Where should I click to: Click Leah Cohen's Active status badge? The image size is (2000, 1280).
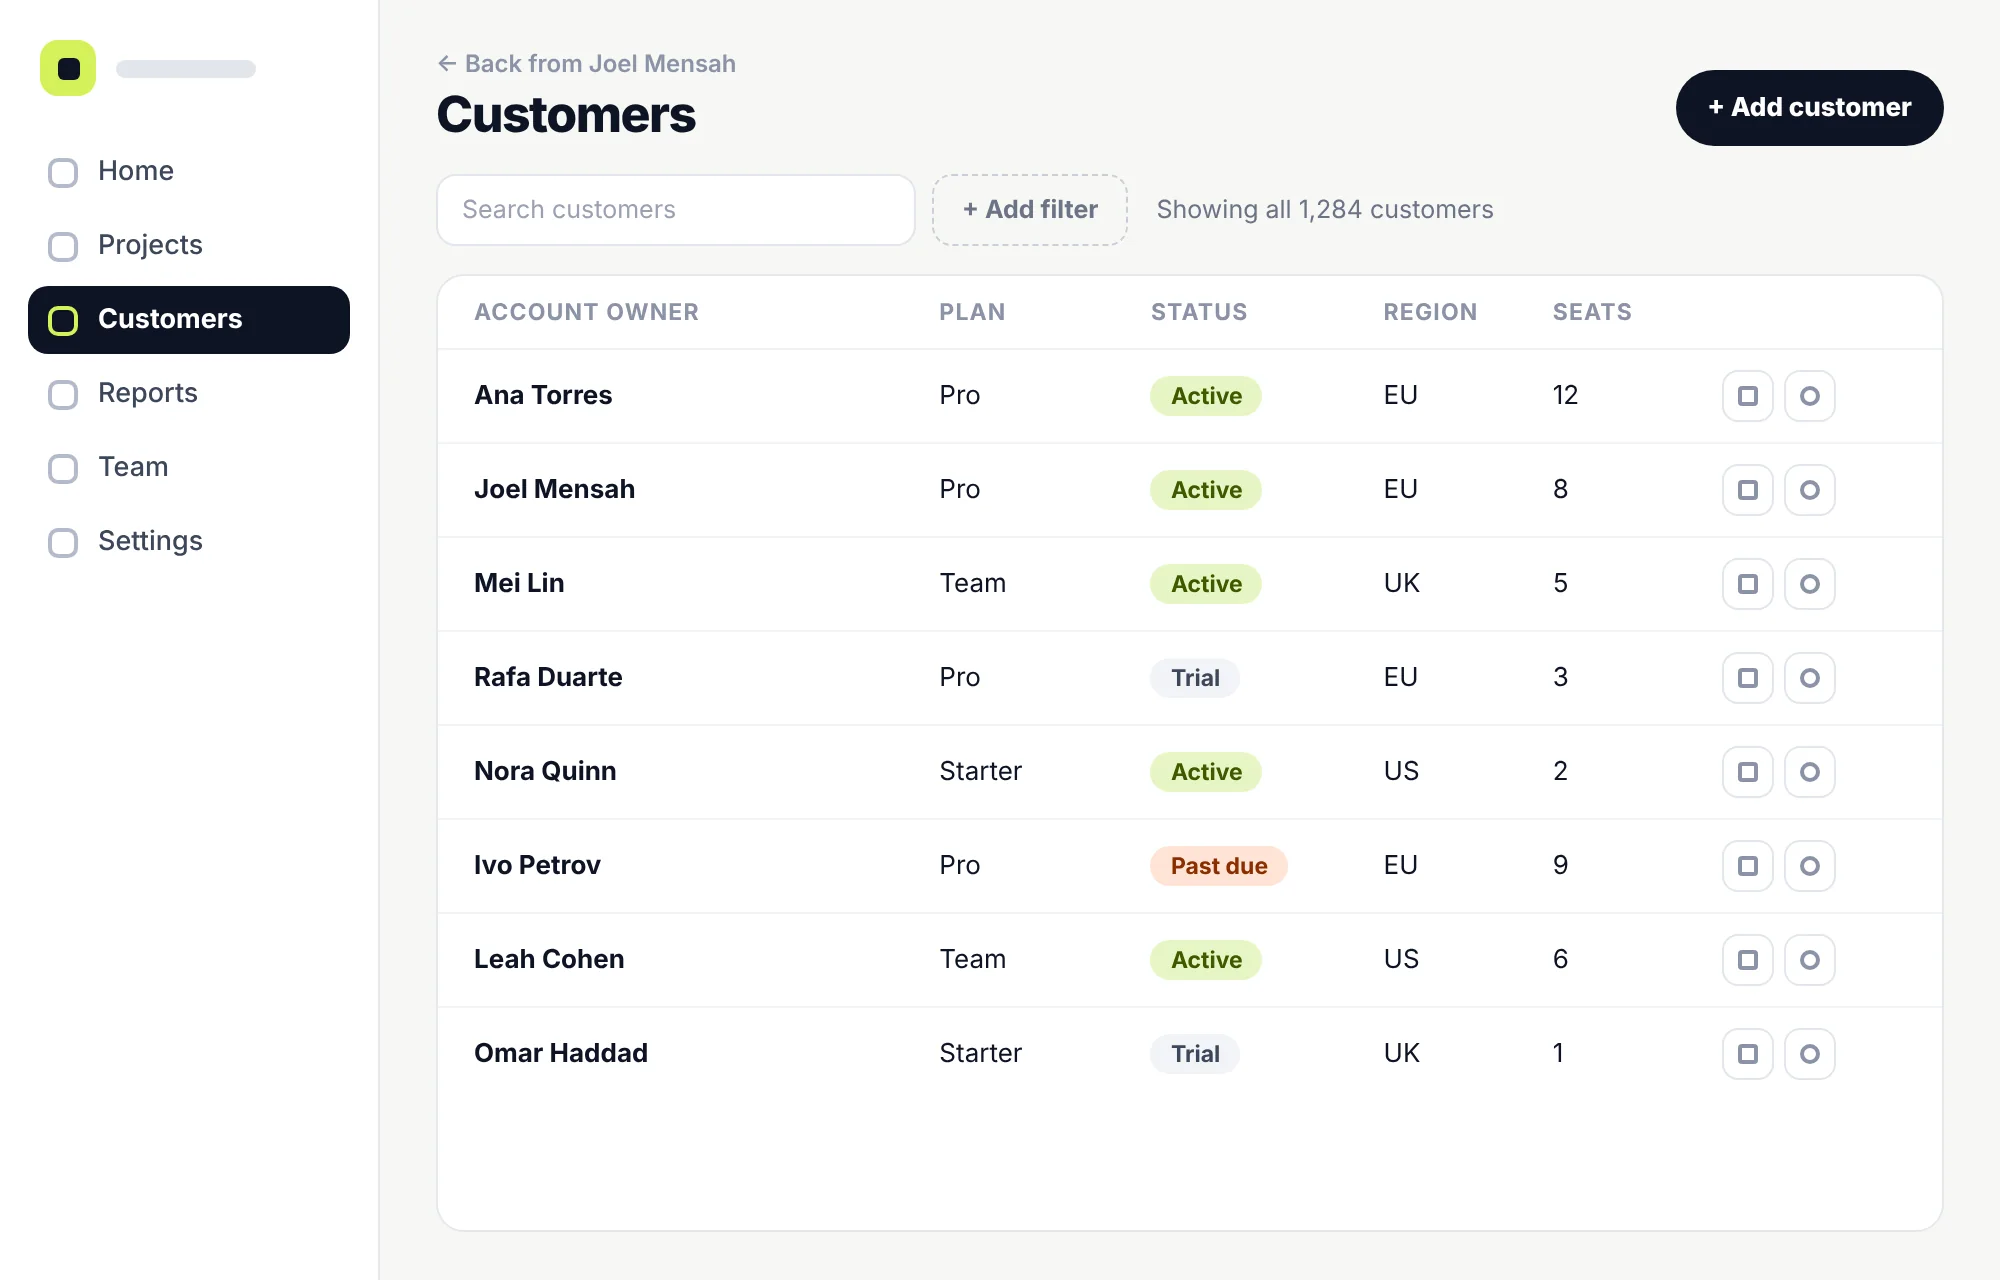coord(1206,960)
